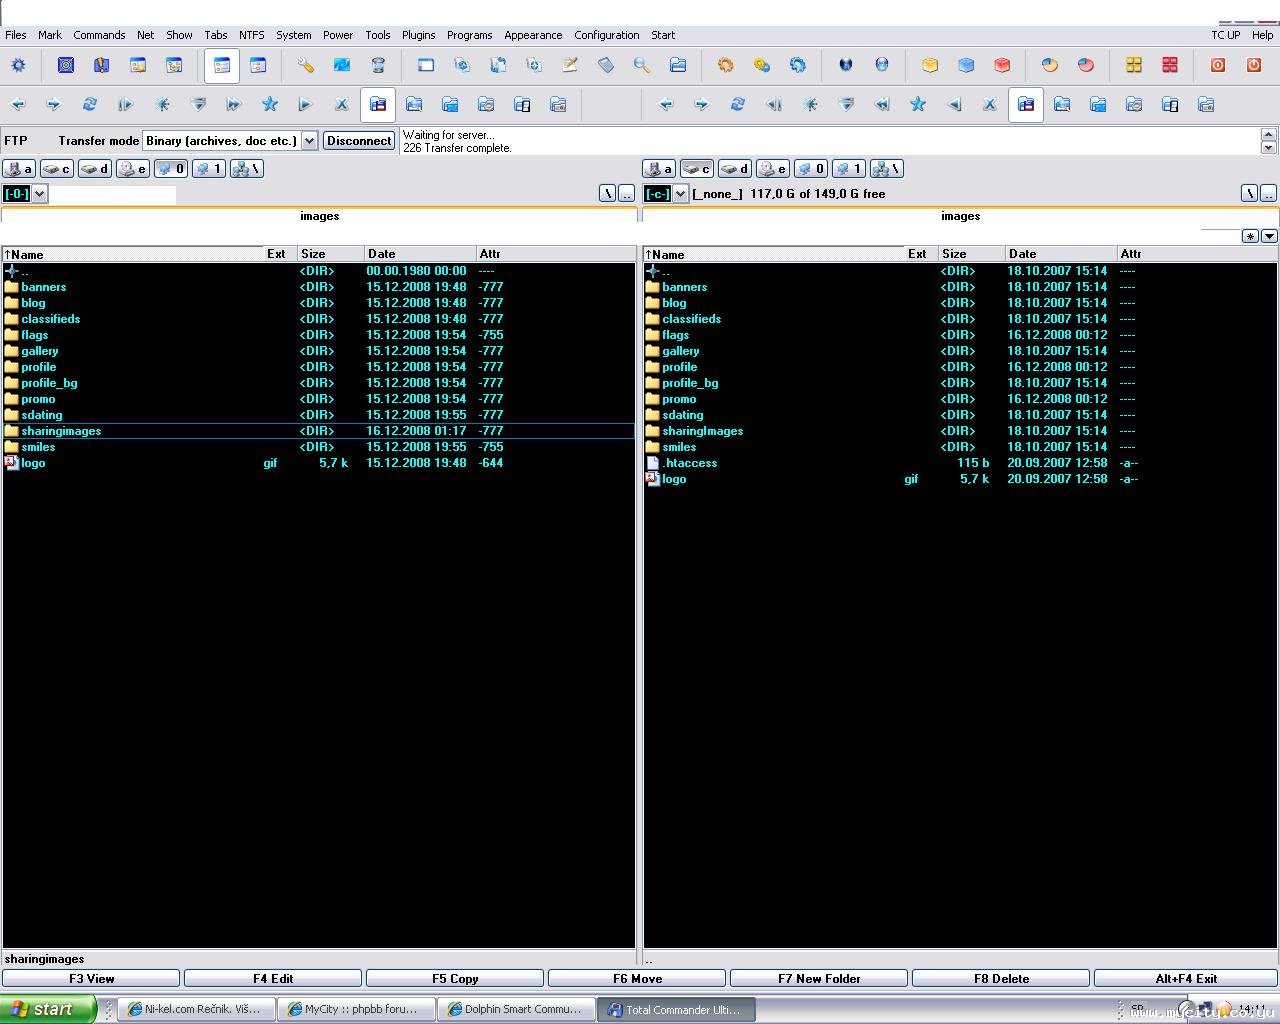The image size is (1280, 1024).
Task: Click the wrench icon in the top toolbar
Action: 306,66
